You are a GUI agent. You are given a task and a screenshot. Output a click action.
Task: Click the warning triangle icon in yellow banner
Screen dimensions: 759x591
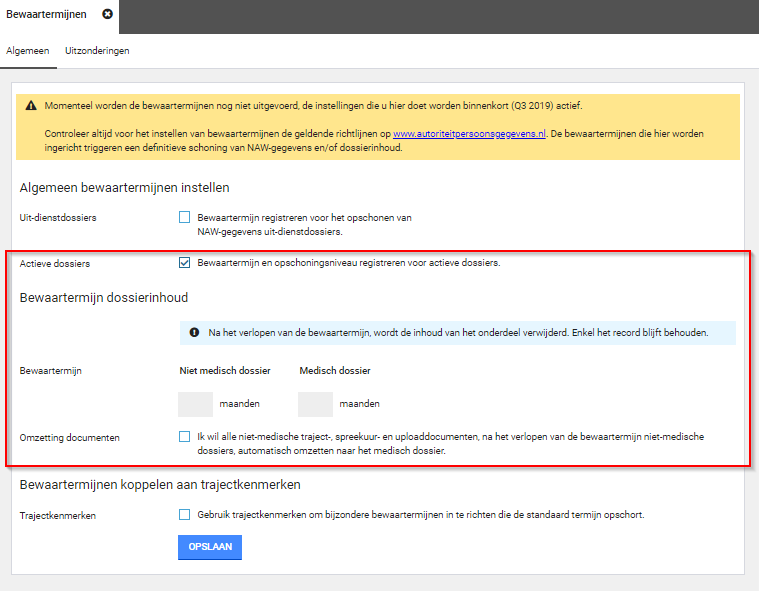31,106
